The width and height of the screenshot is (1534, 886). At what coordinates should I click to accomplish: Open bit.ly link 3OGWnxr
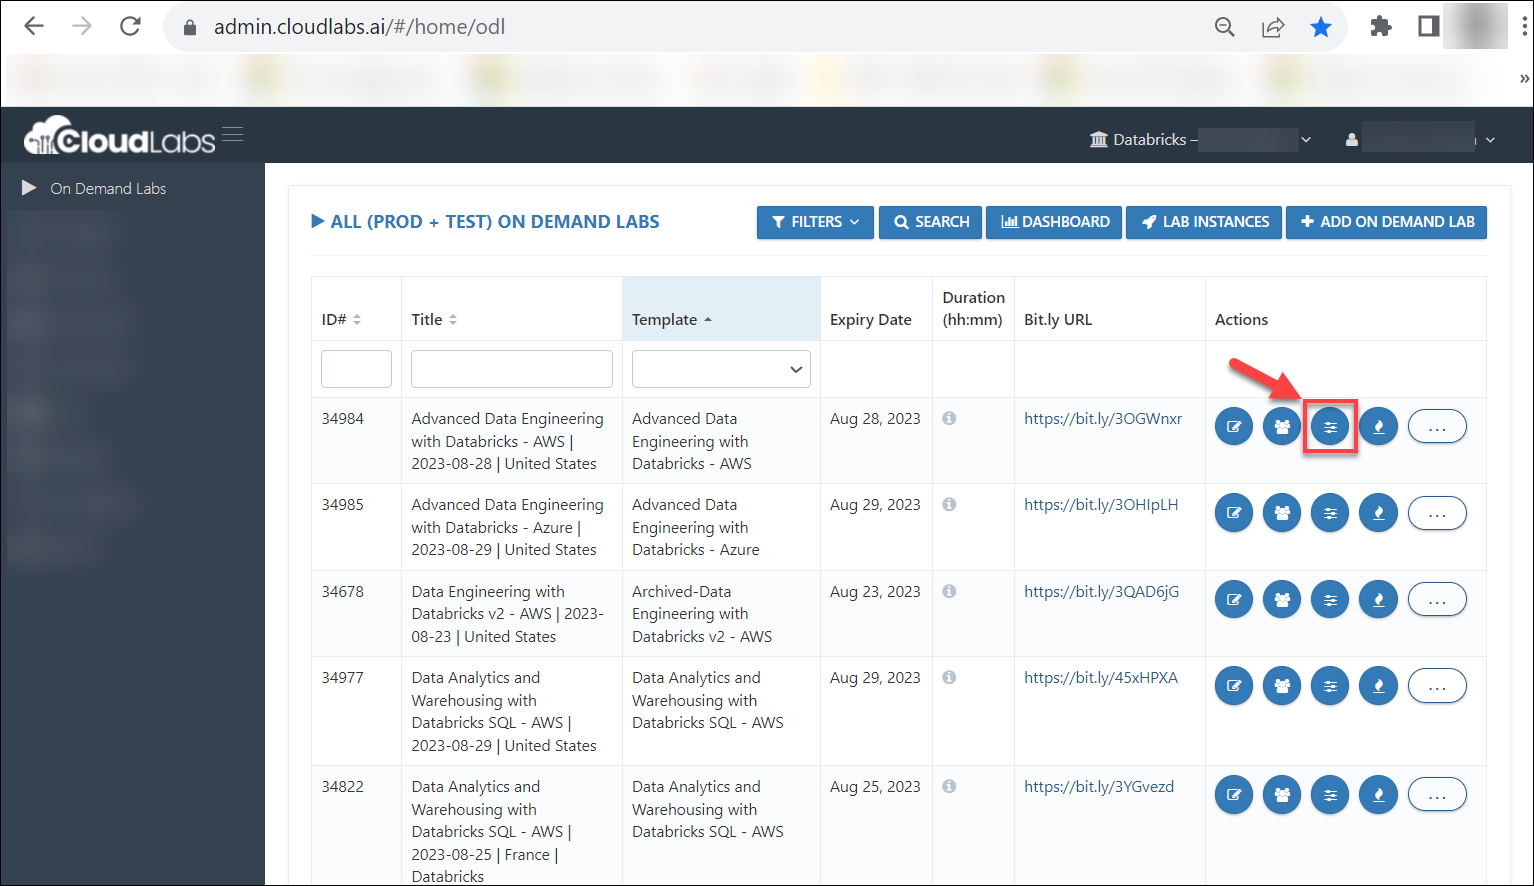(1103, 419)
